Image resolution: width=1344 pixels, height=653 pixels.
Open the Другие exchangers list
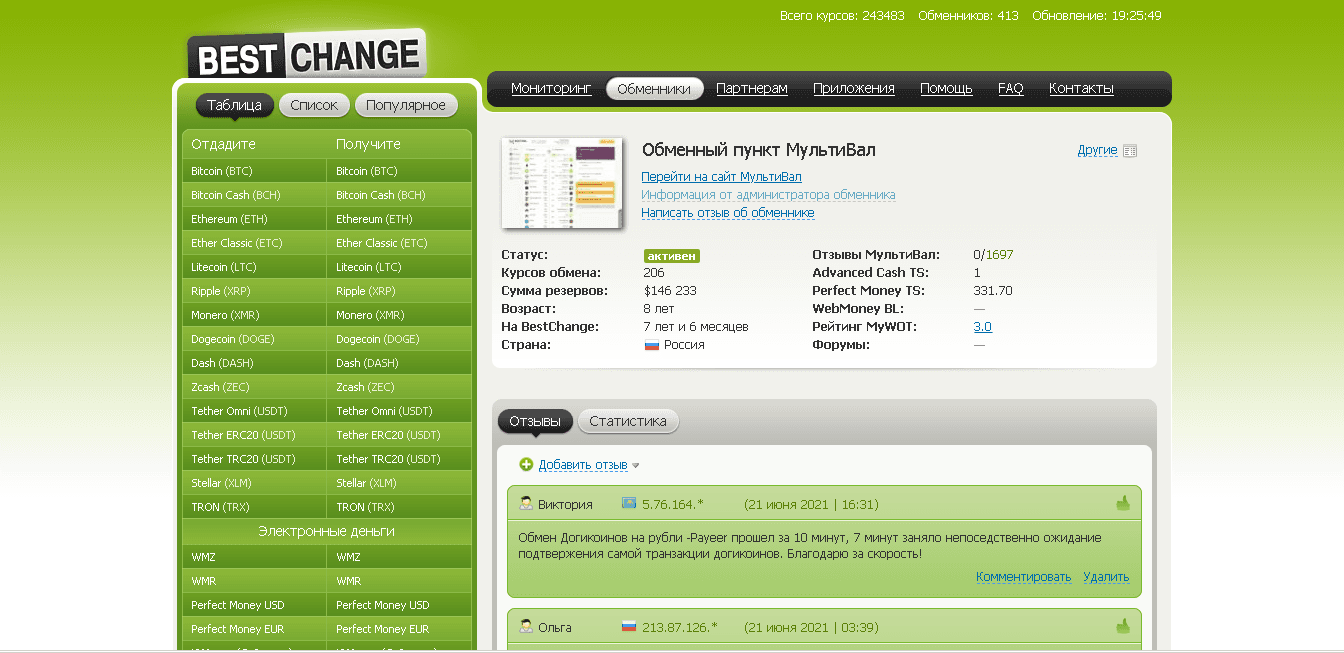(1097, 150)
